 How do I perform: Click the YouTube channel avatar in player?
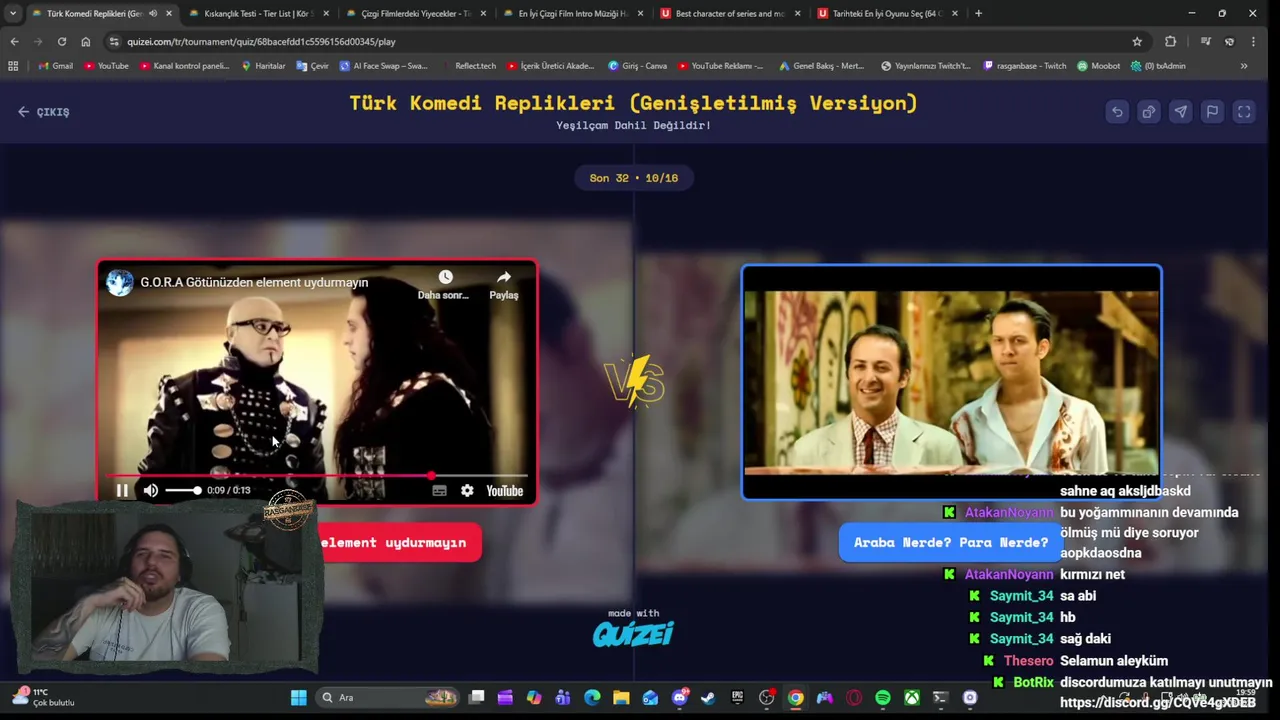[x=120, y=282]
